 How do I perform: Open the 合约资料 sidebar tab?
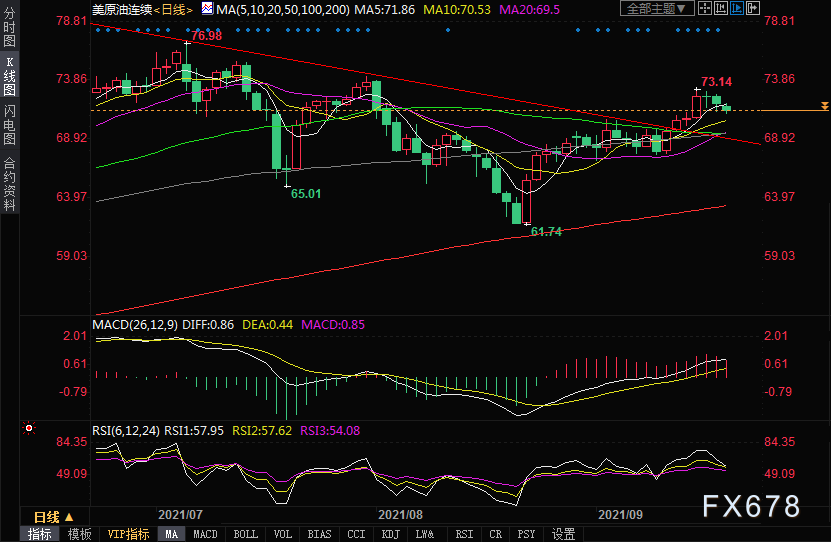pyautogui.click(x=9, y=184)
